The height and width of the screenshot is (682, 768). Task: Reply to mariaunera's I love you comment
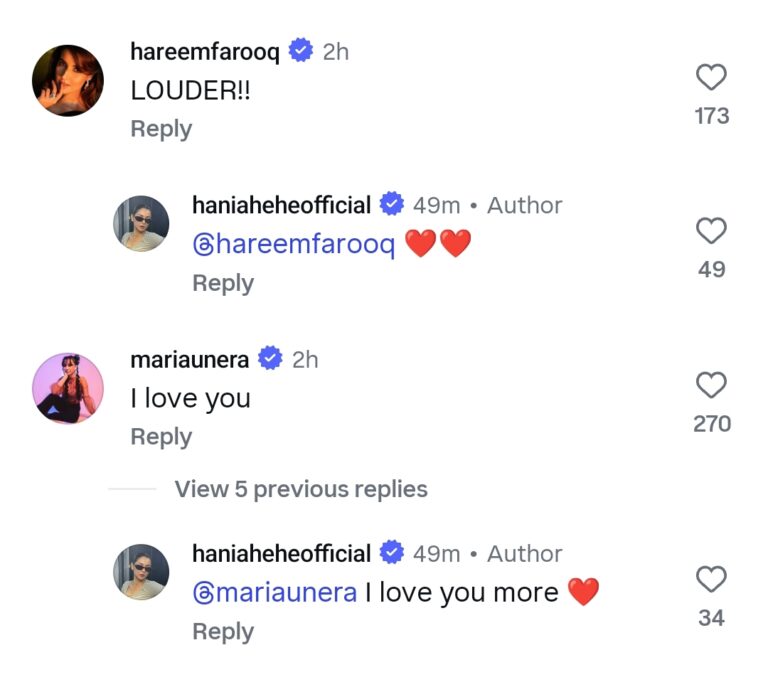pyautogui.click(x=161, y=437)
